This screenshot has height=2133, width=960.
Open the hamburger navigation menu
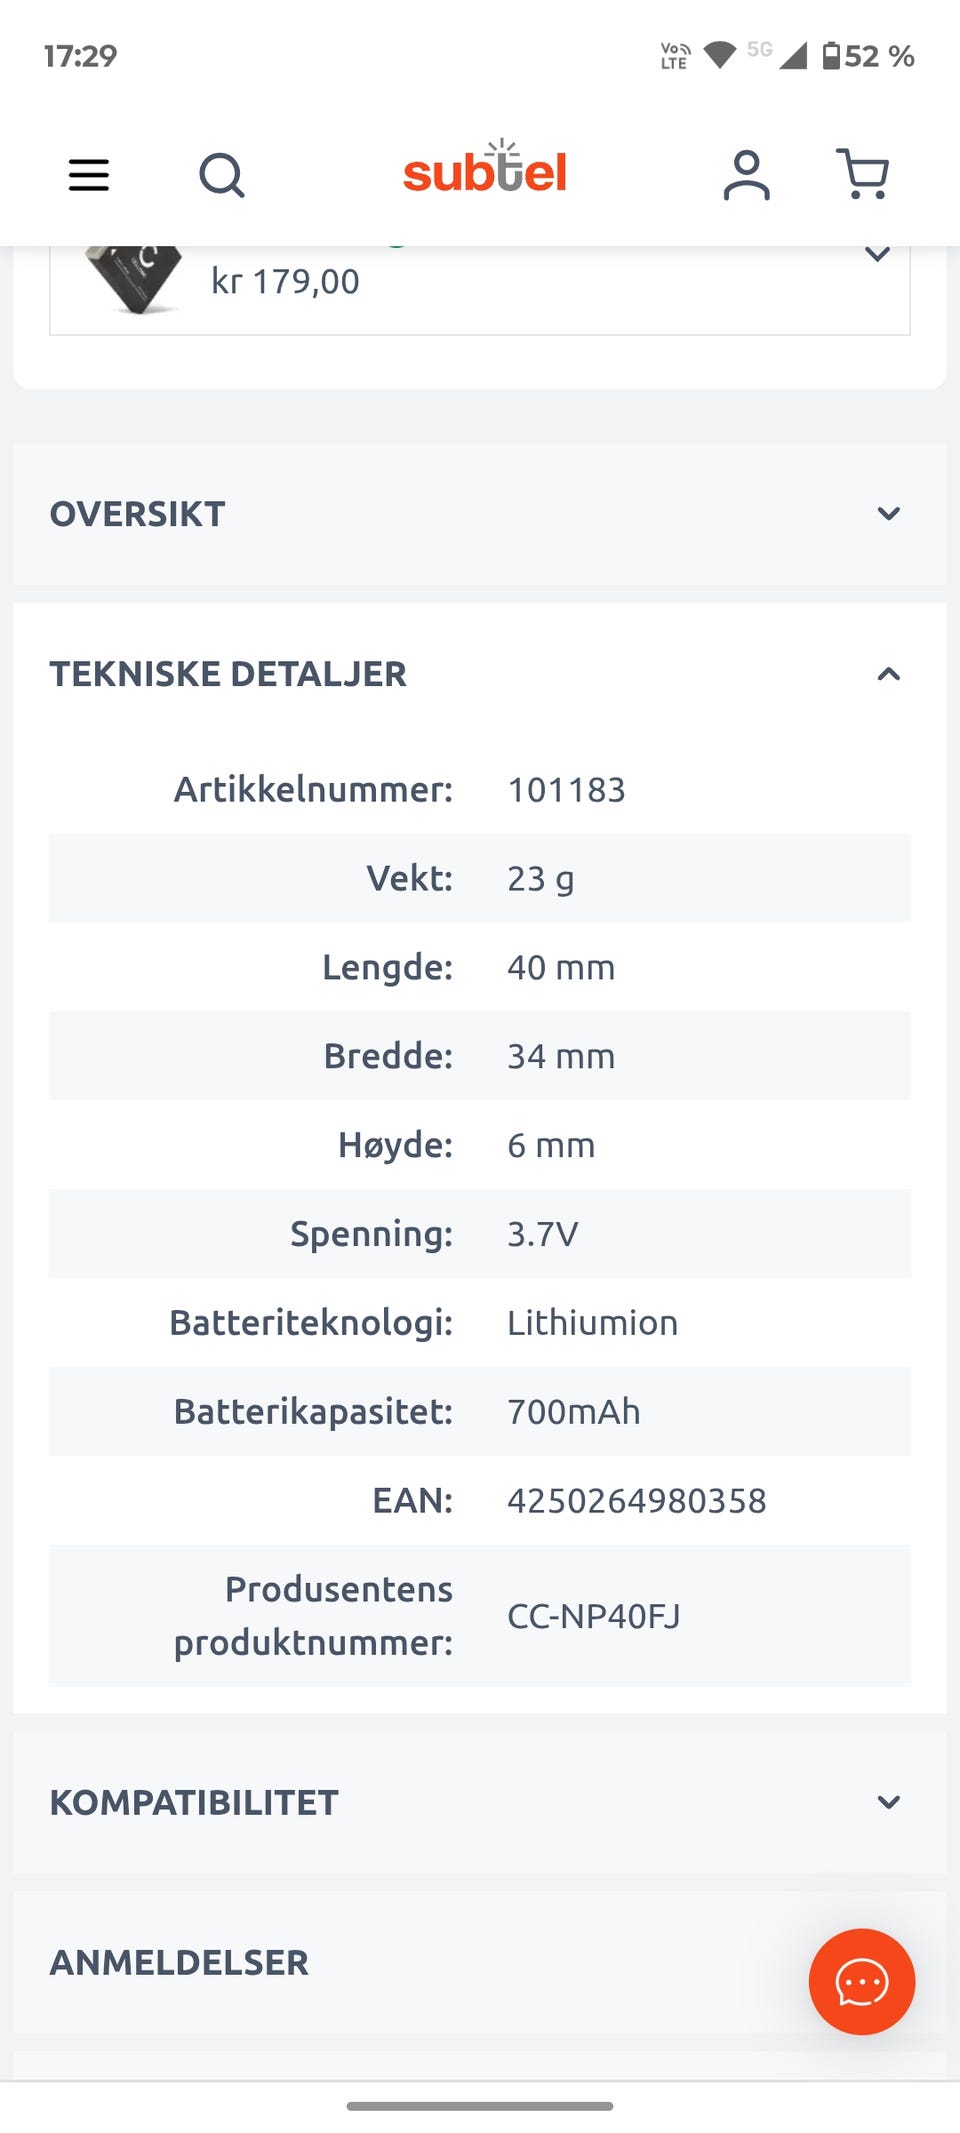pos(89,175)
